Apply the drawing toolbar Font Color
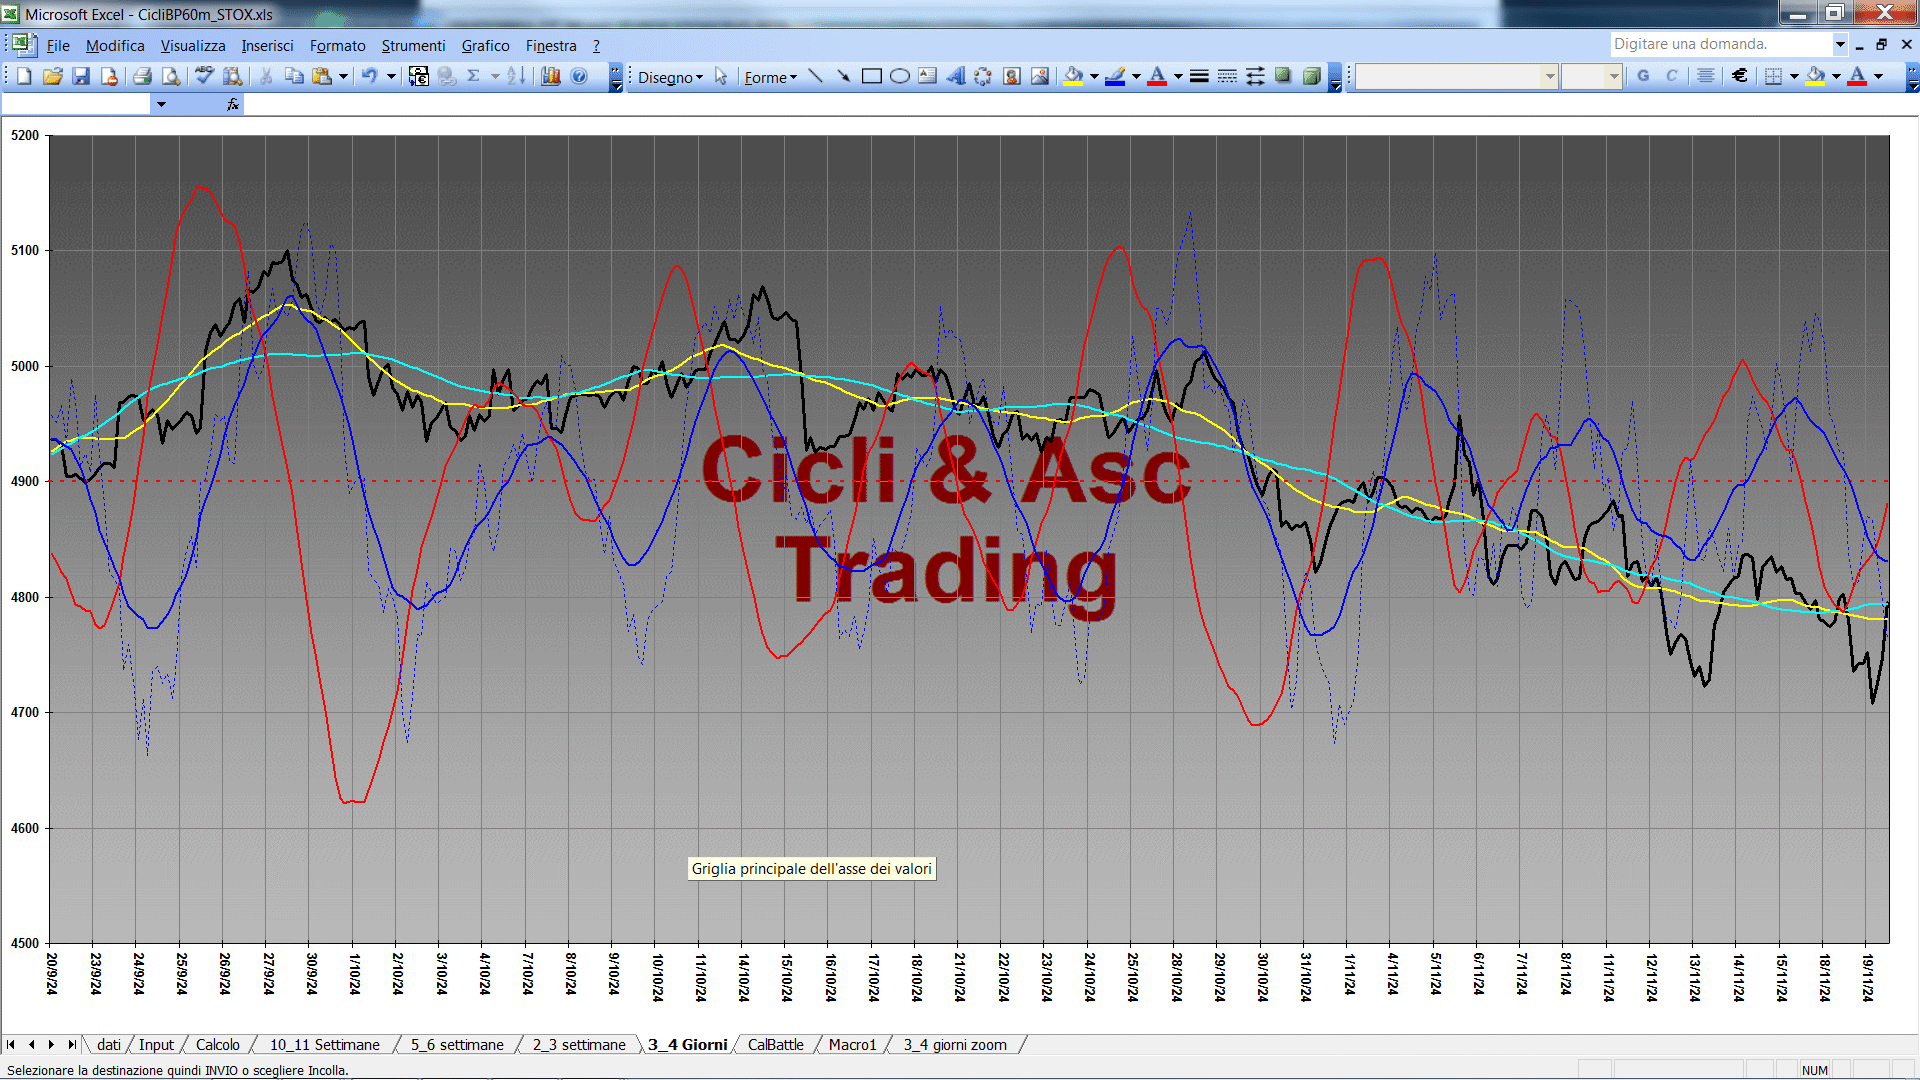This screenshot has height=1080, width=1920. pos(1158,76)
